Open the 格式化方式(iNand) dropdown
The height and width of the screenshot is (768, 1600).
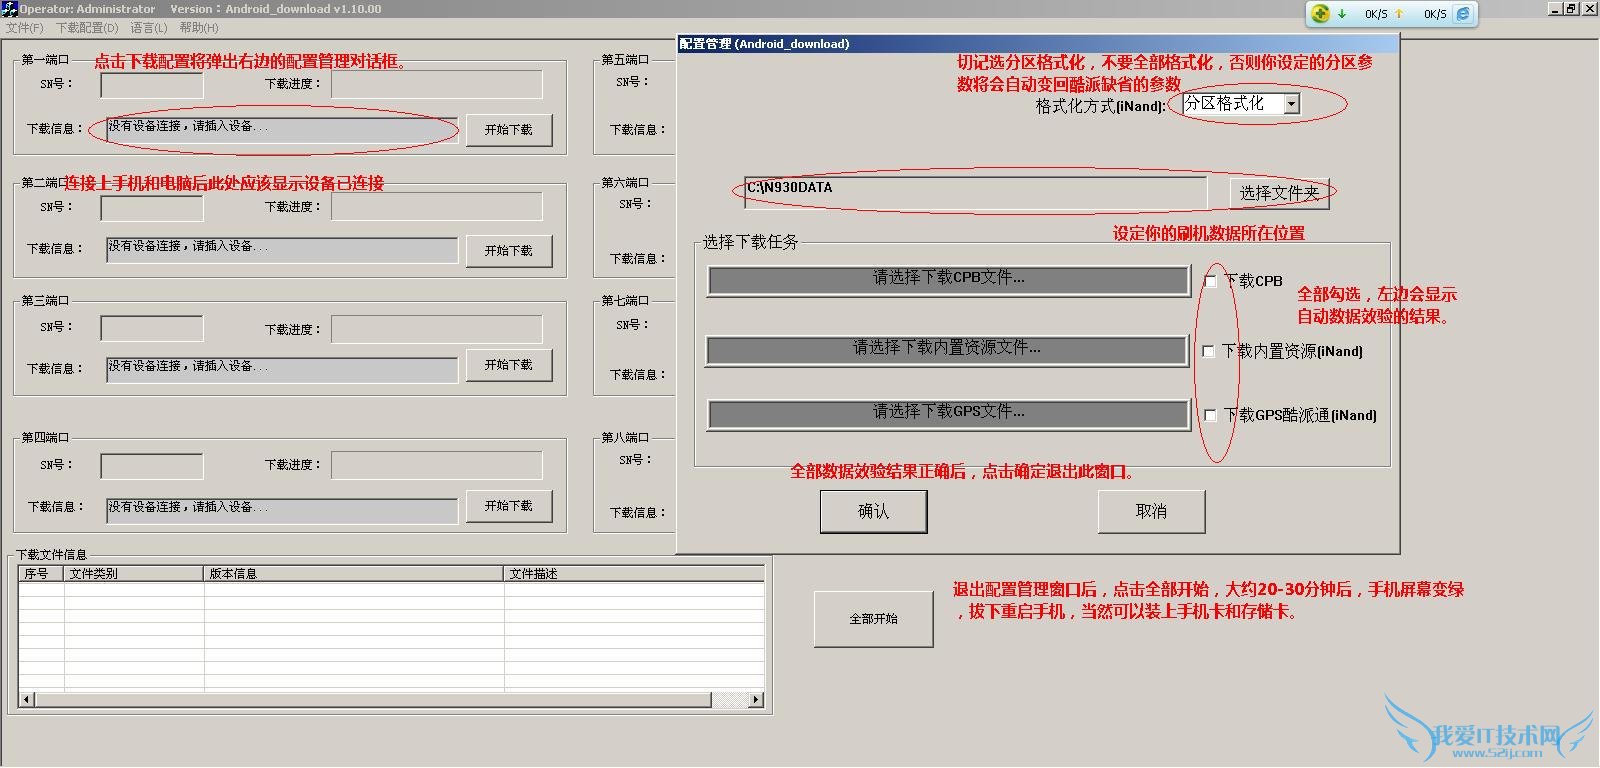pos(1291,104)
